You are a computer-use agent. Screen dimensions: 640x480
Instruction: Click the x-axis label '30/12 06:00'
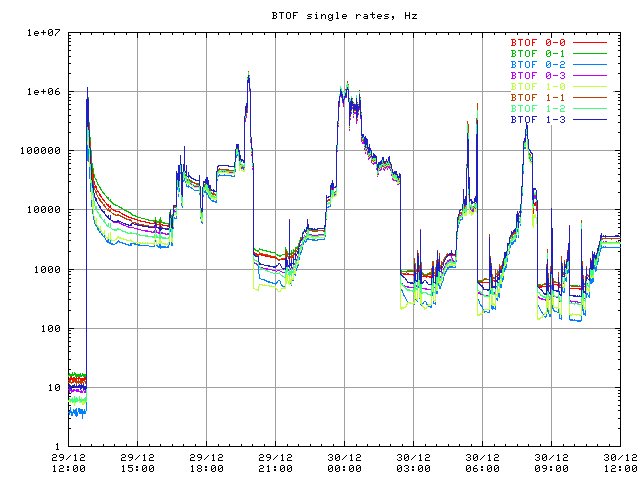[482, 463]
